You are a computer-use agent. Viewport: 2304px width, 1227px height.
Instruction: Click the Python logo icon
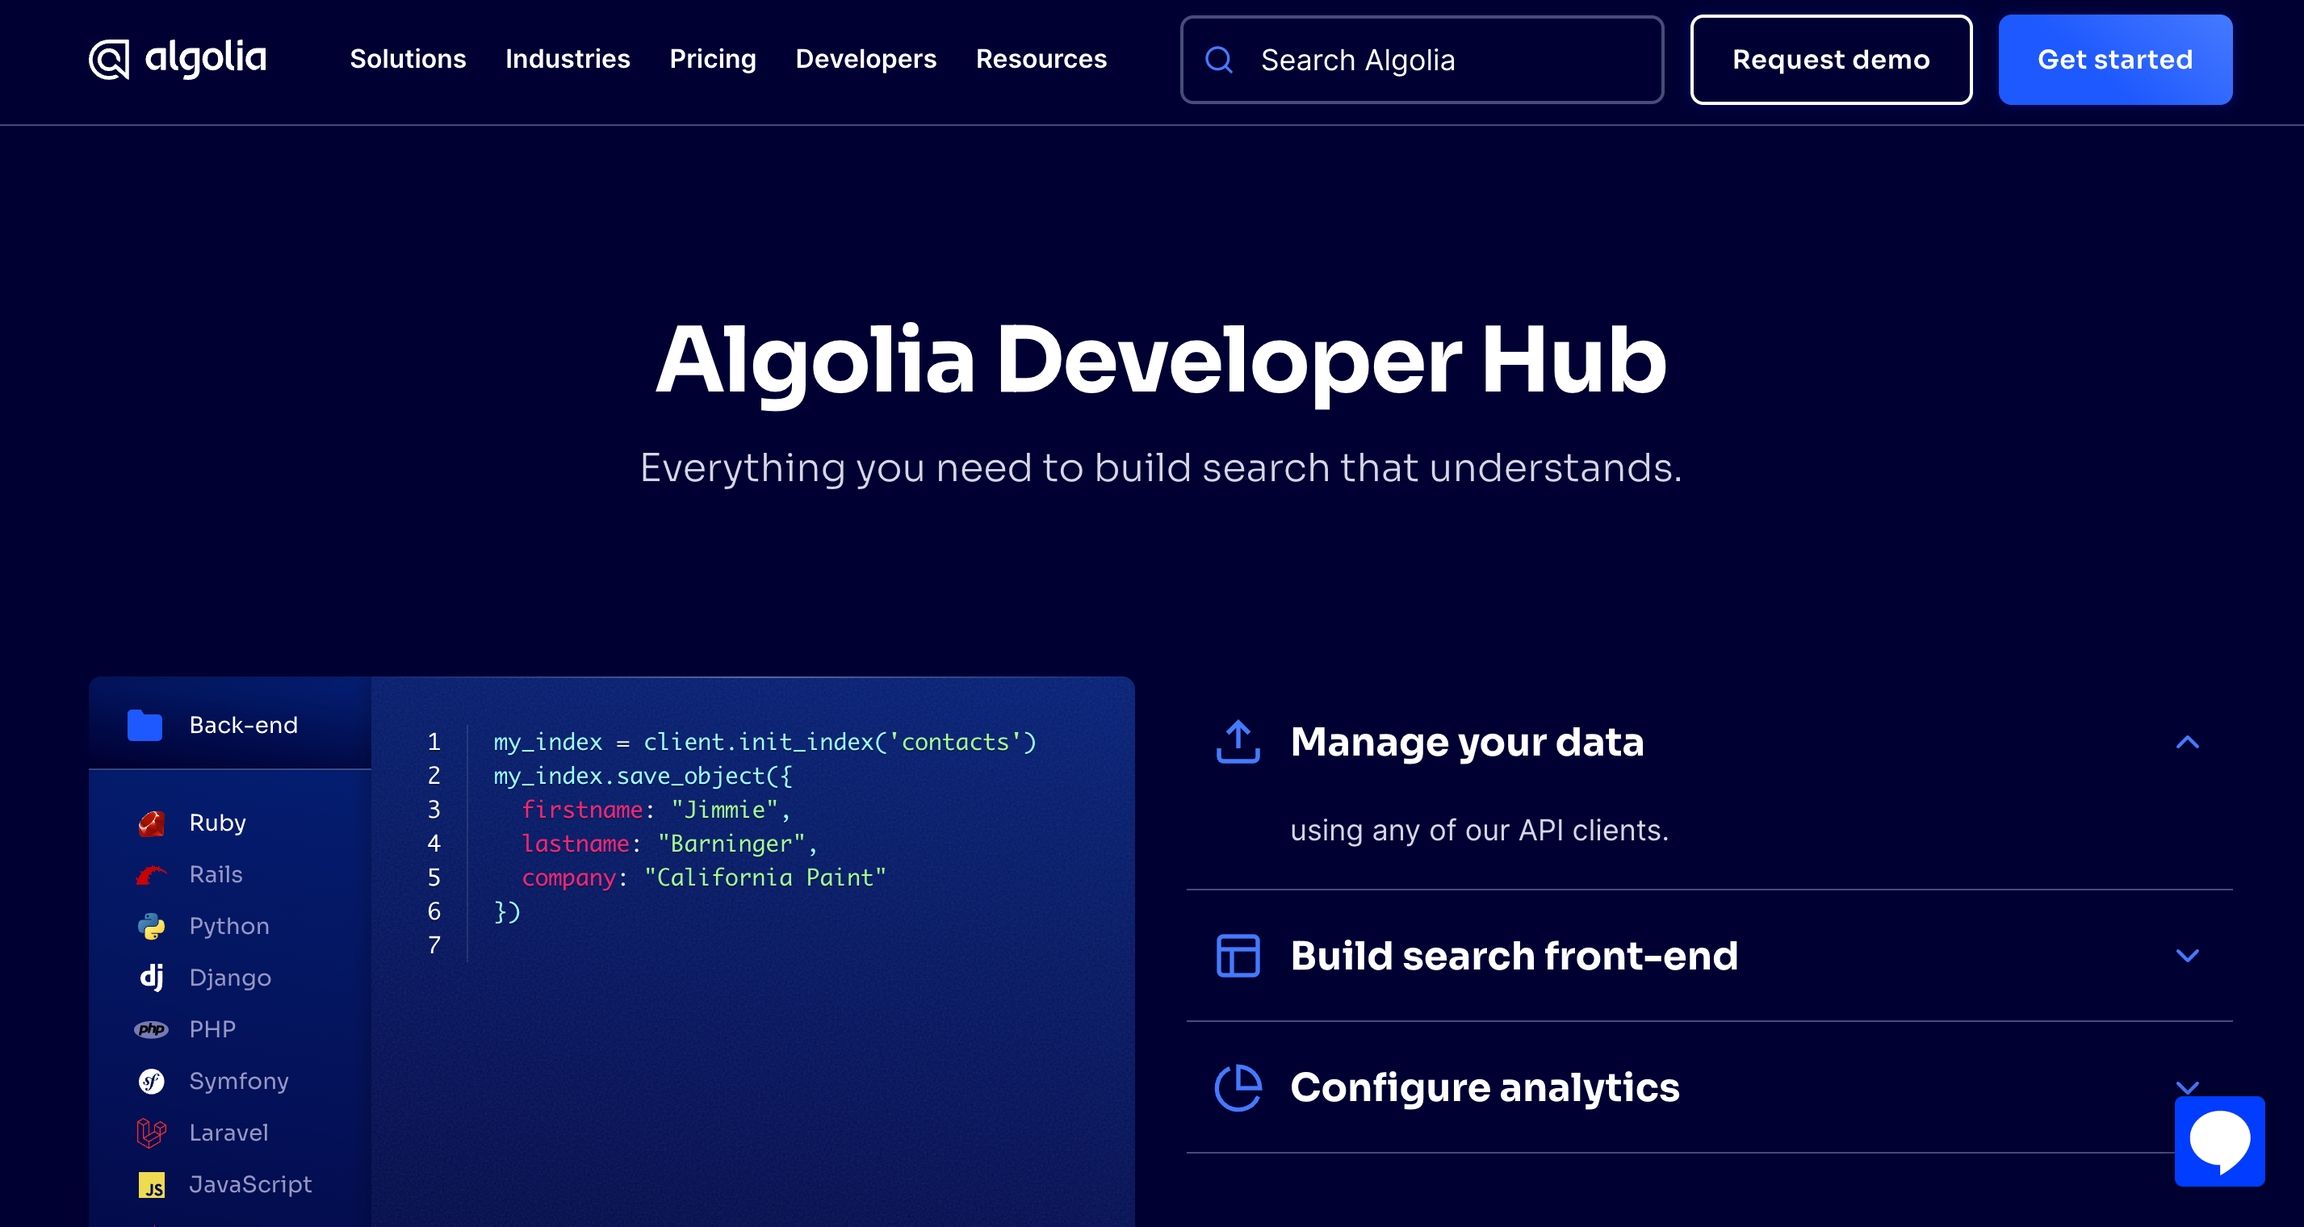(x=151, y=927)
